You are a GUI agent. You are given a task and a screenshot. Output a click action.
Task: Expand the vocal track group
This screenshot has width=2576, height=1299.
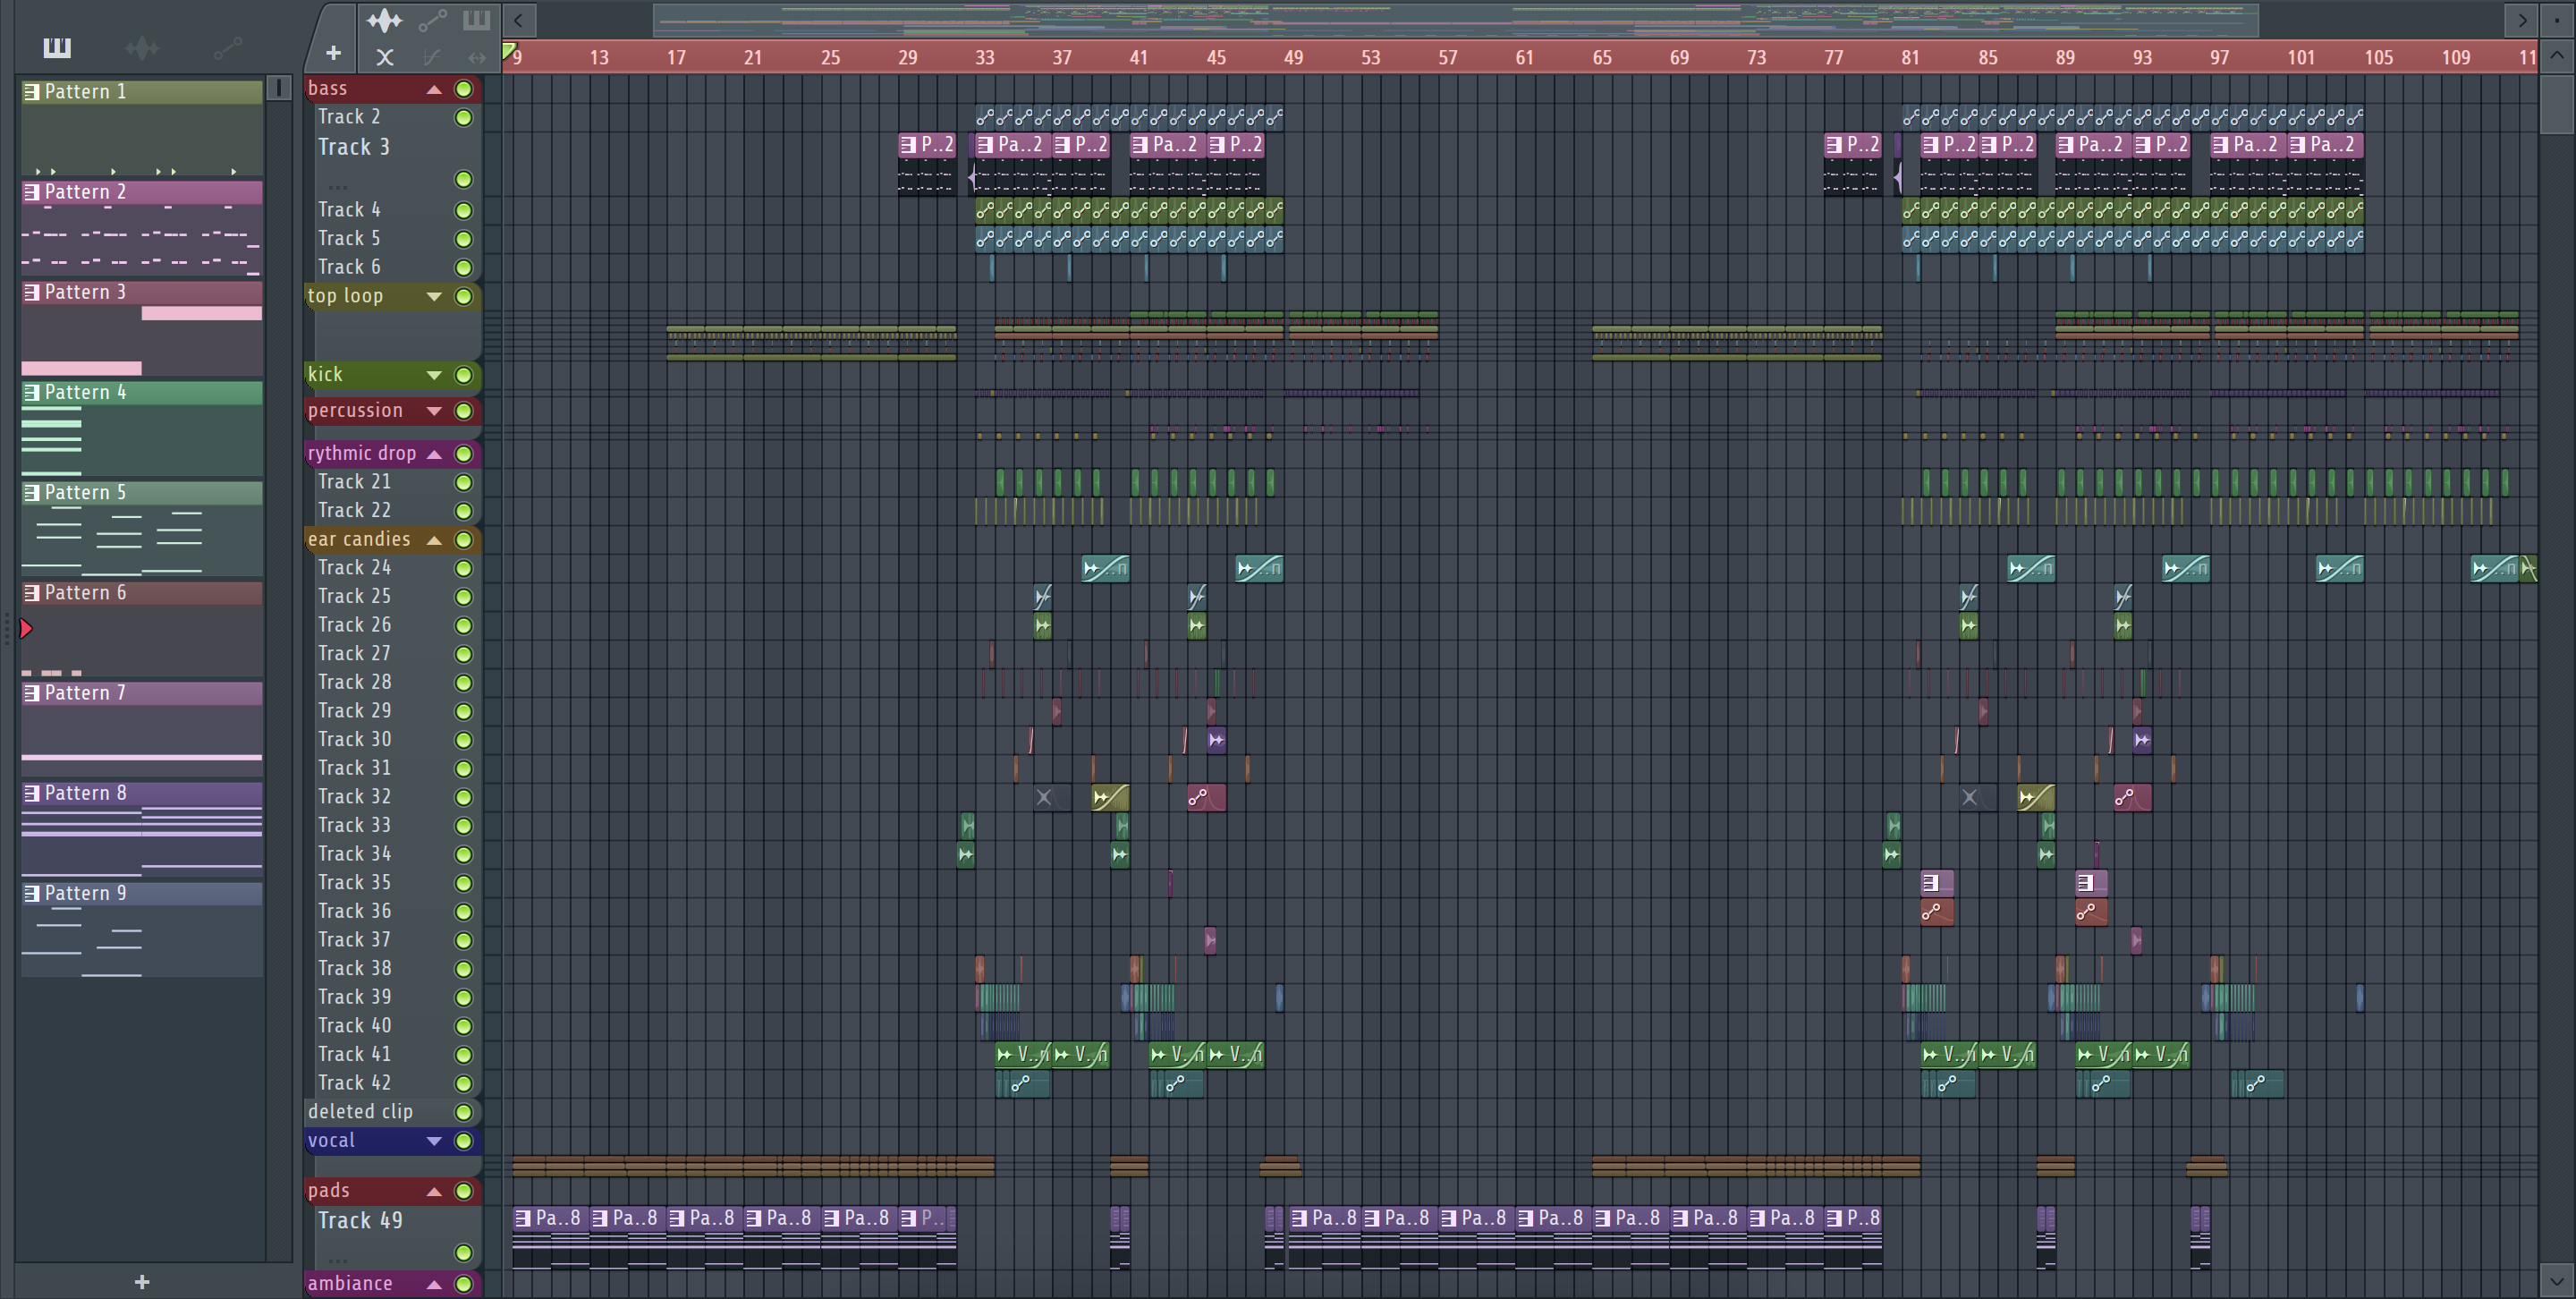(434, 1141)
